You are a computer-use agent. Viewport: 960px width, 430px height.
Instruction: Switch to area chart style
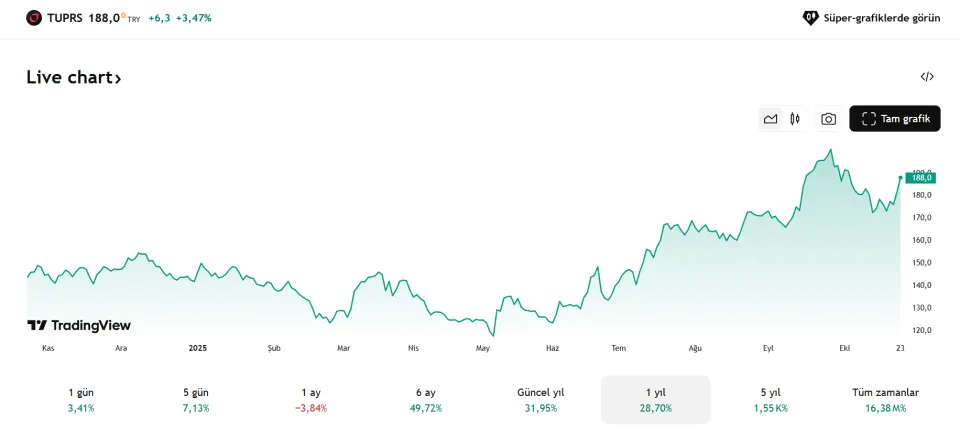tap(770, 119)
